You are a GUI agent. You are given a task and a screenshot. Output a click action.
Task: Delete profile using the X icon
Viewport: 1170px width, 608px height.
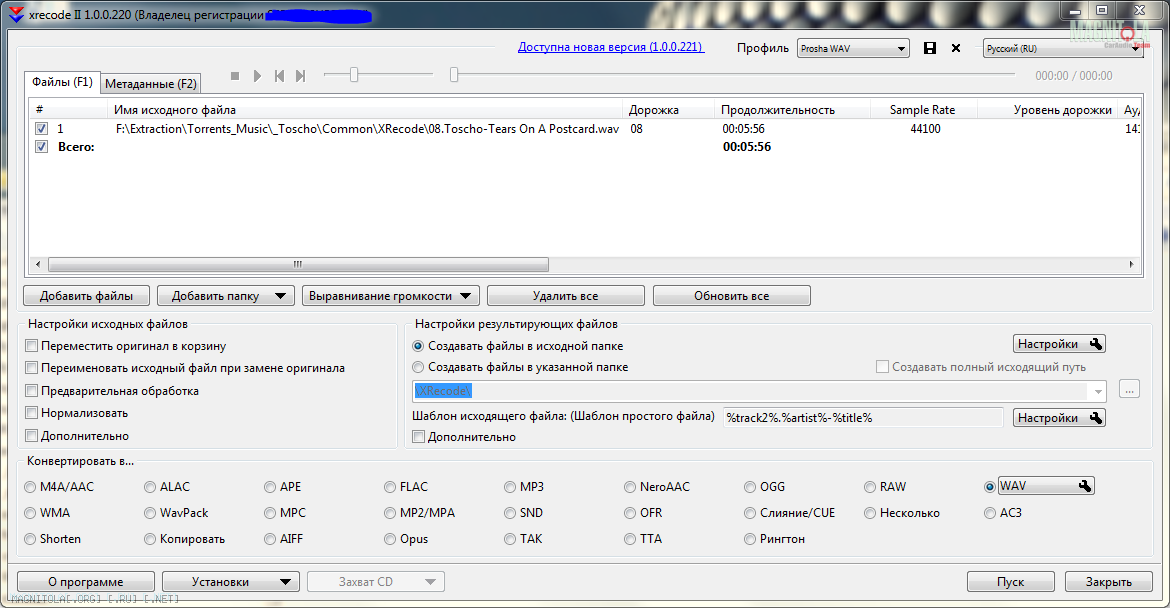click(x=956, y=48)
